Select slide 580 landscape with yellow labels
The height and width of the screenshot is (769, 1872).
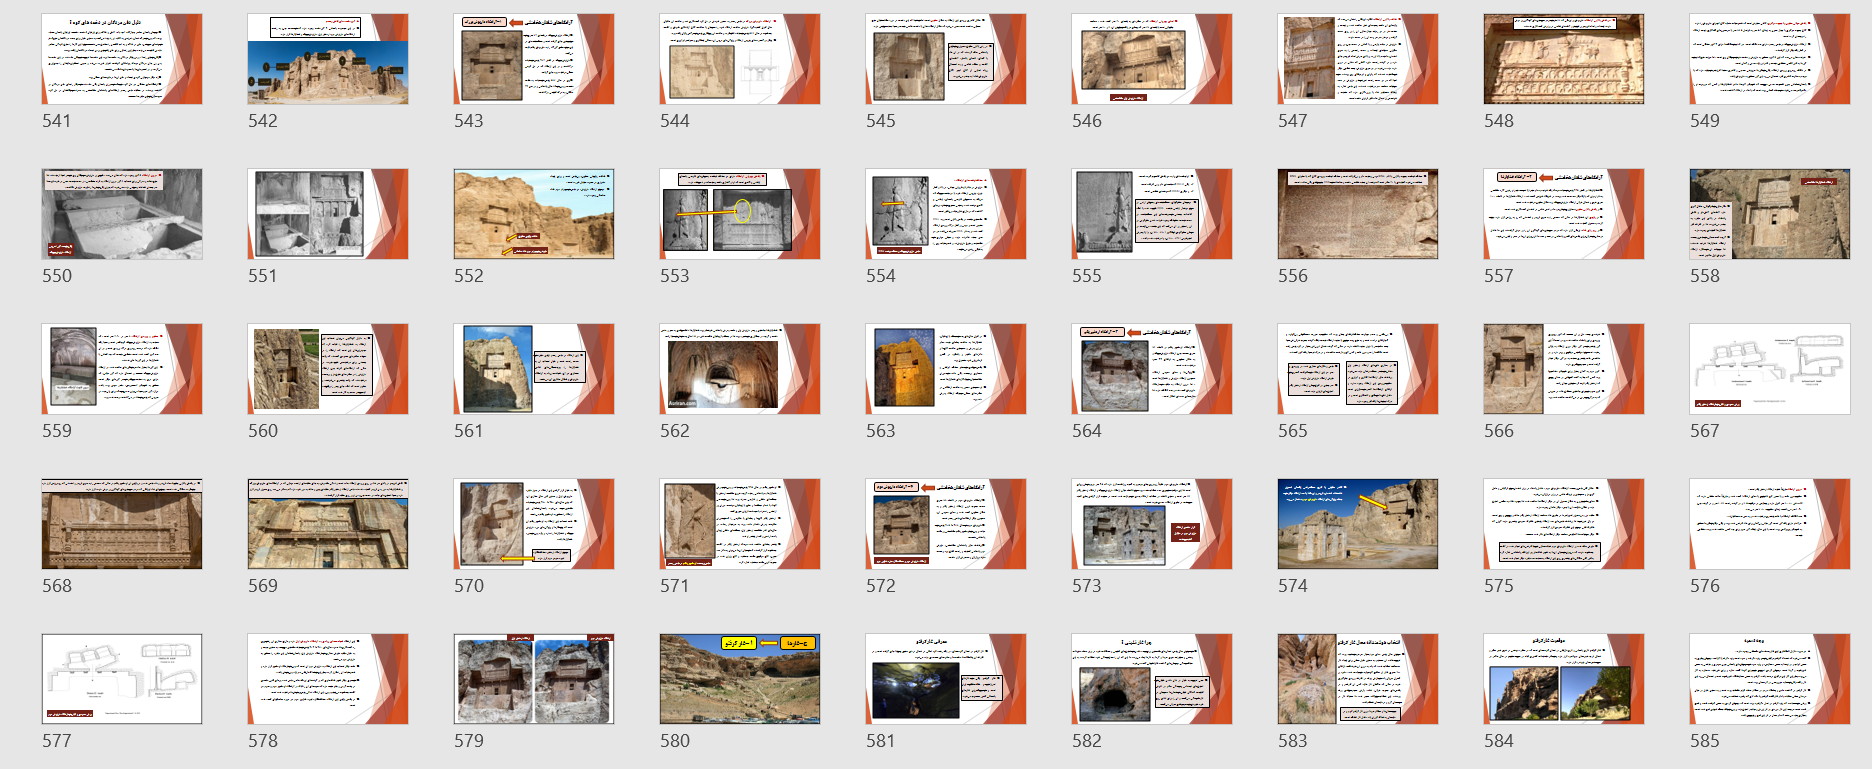tap(740, 679)
